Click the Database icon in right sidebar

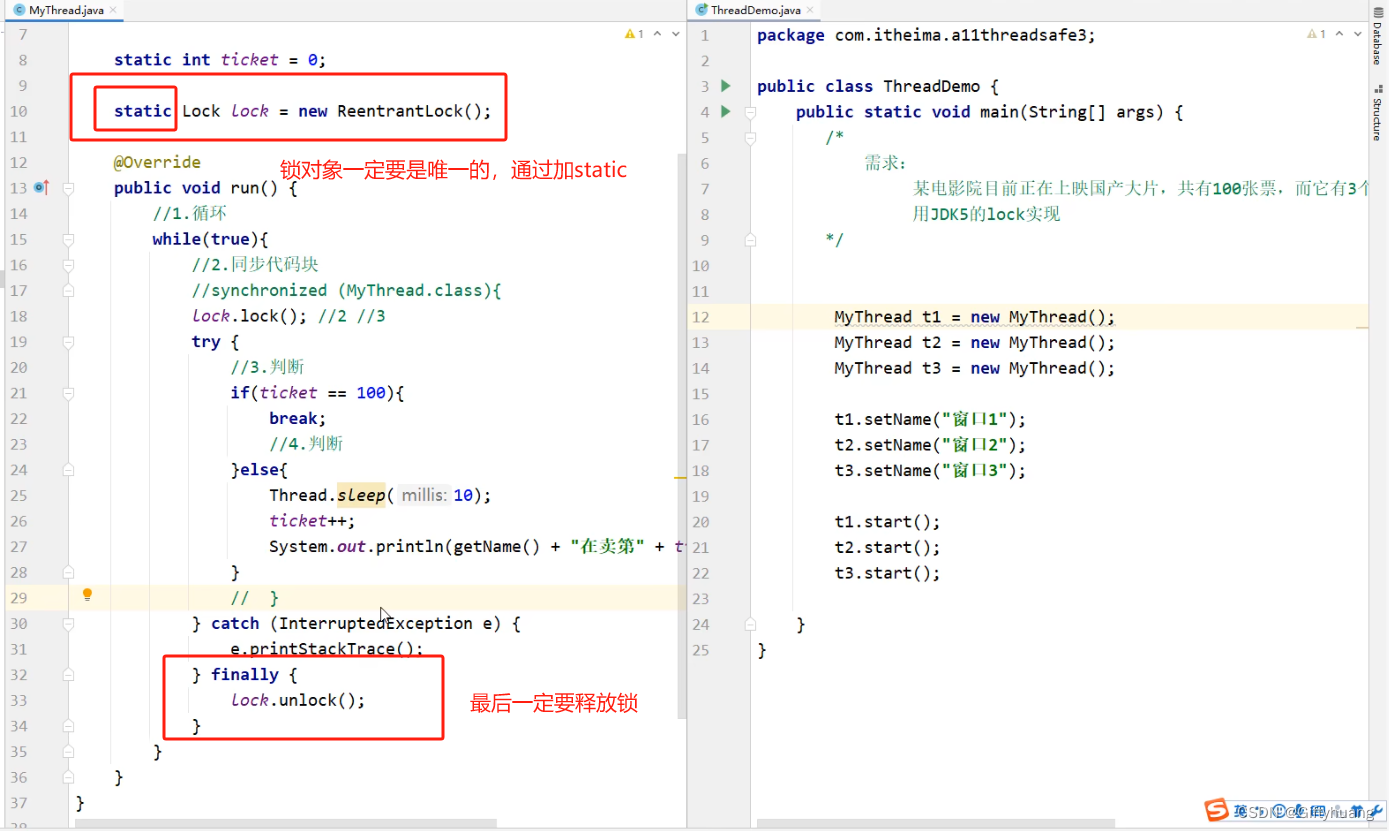click(x=1377, y=11)
